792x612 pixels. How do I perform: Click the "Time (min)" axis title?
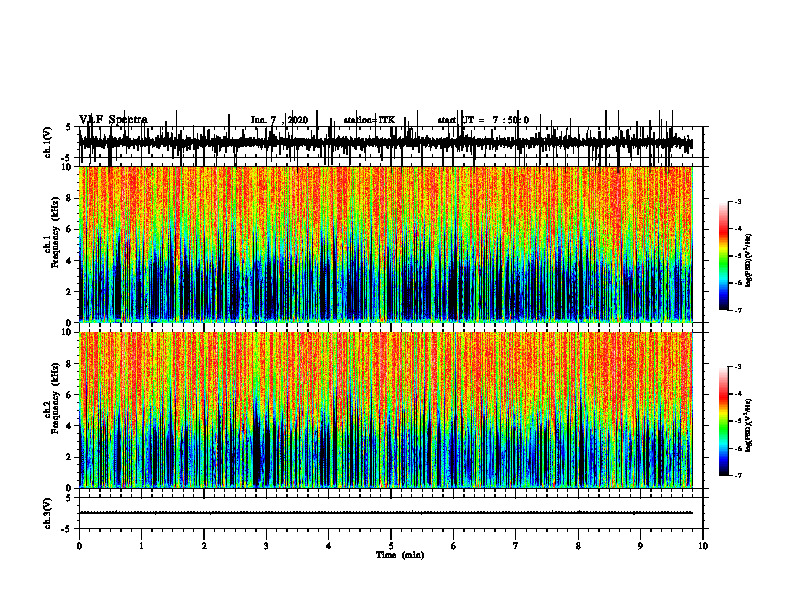(400, 555)
